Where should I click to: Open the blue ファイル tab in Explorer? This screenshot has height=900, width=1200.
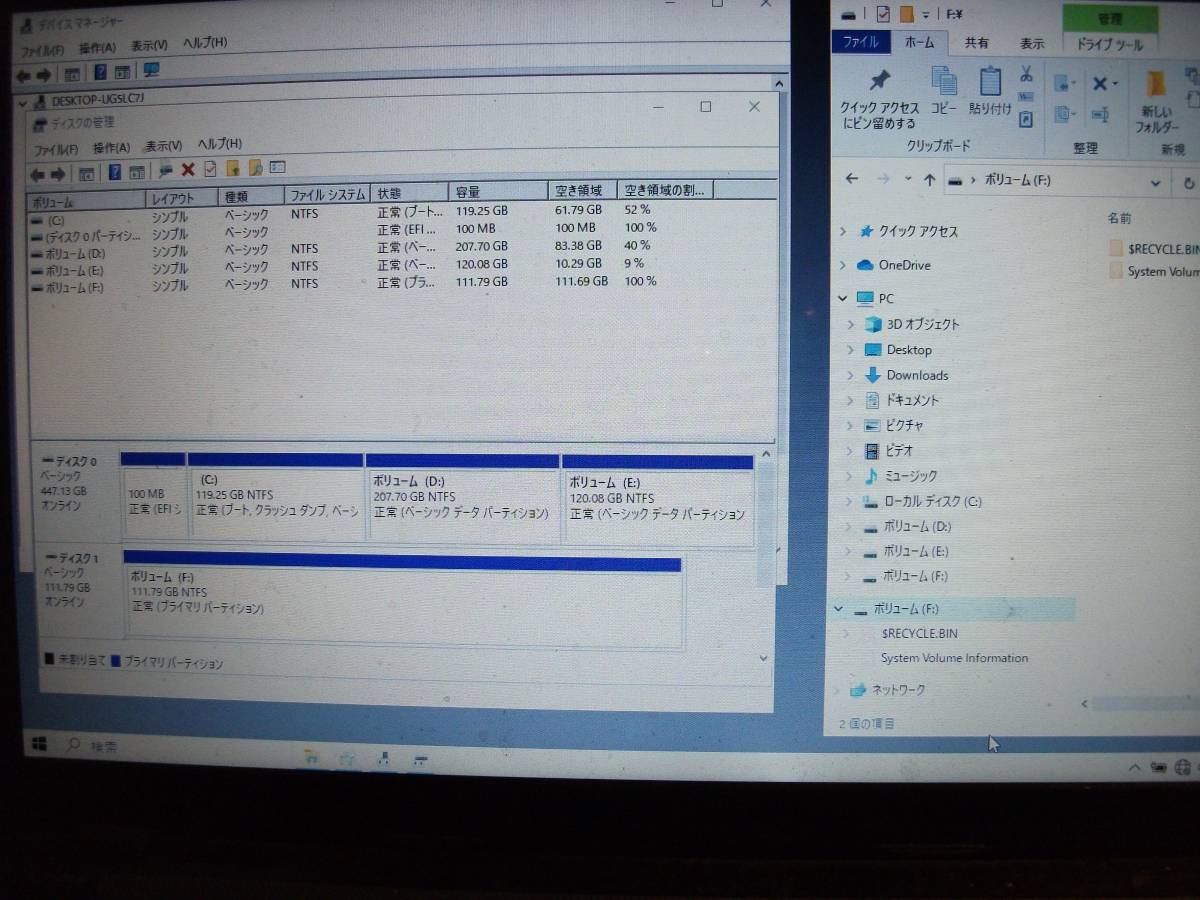tap(860, 42)
